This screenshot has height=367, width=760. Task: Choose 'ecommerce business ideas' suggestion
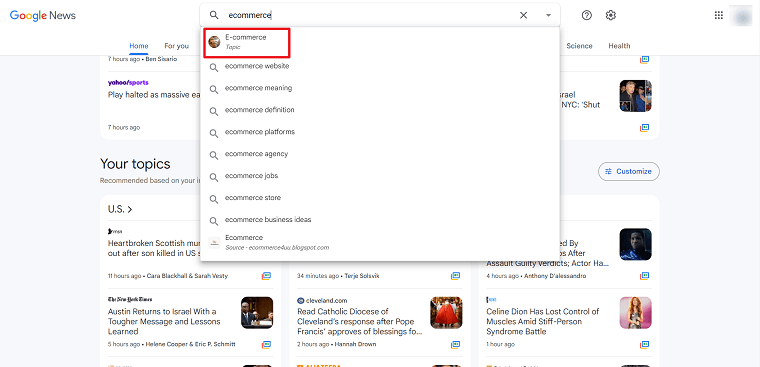[x=380, y=220]
